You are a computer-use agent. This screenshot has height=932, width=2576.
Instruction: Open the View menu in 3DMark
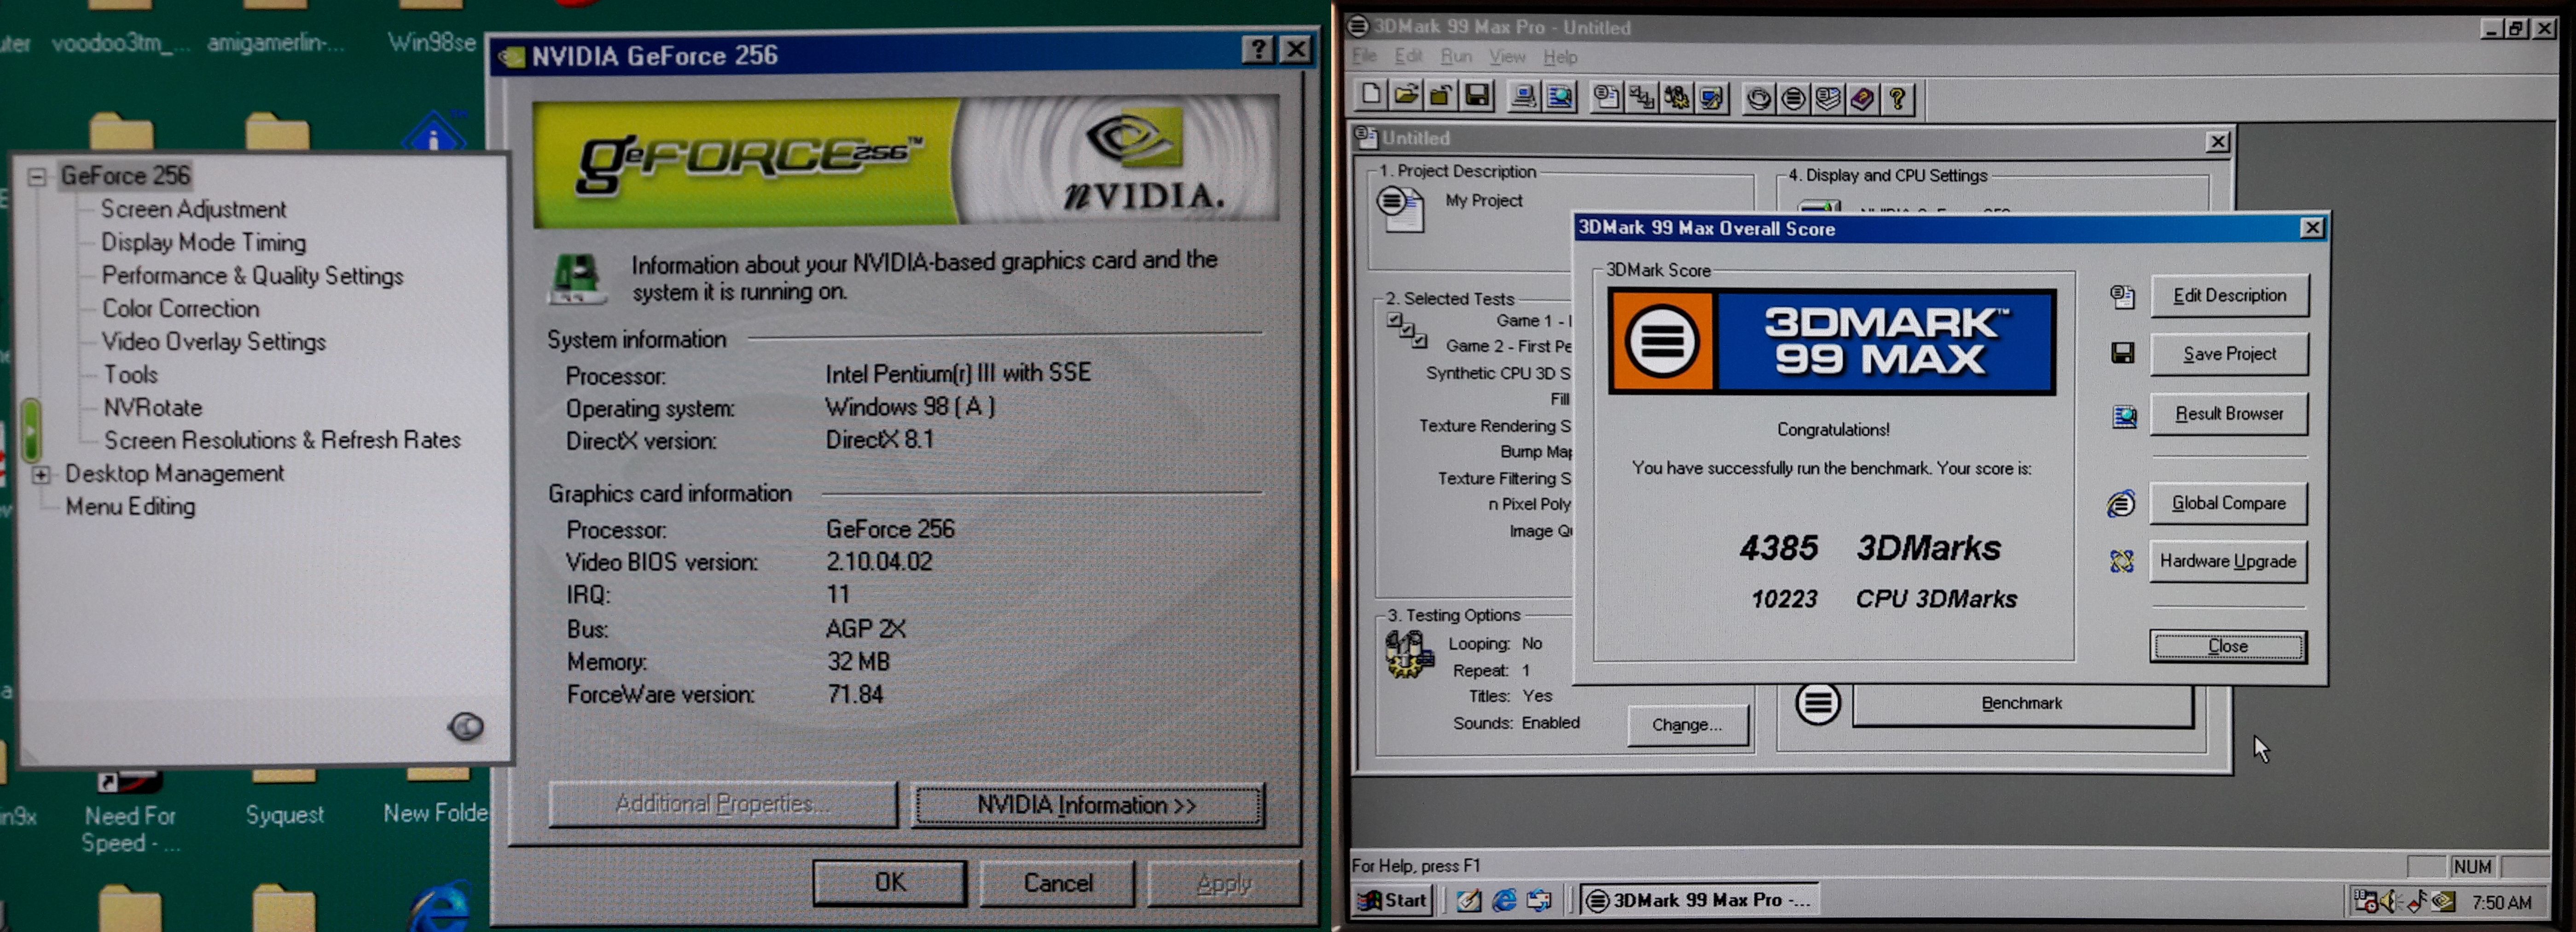1507,57
